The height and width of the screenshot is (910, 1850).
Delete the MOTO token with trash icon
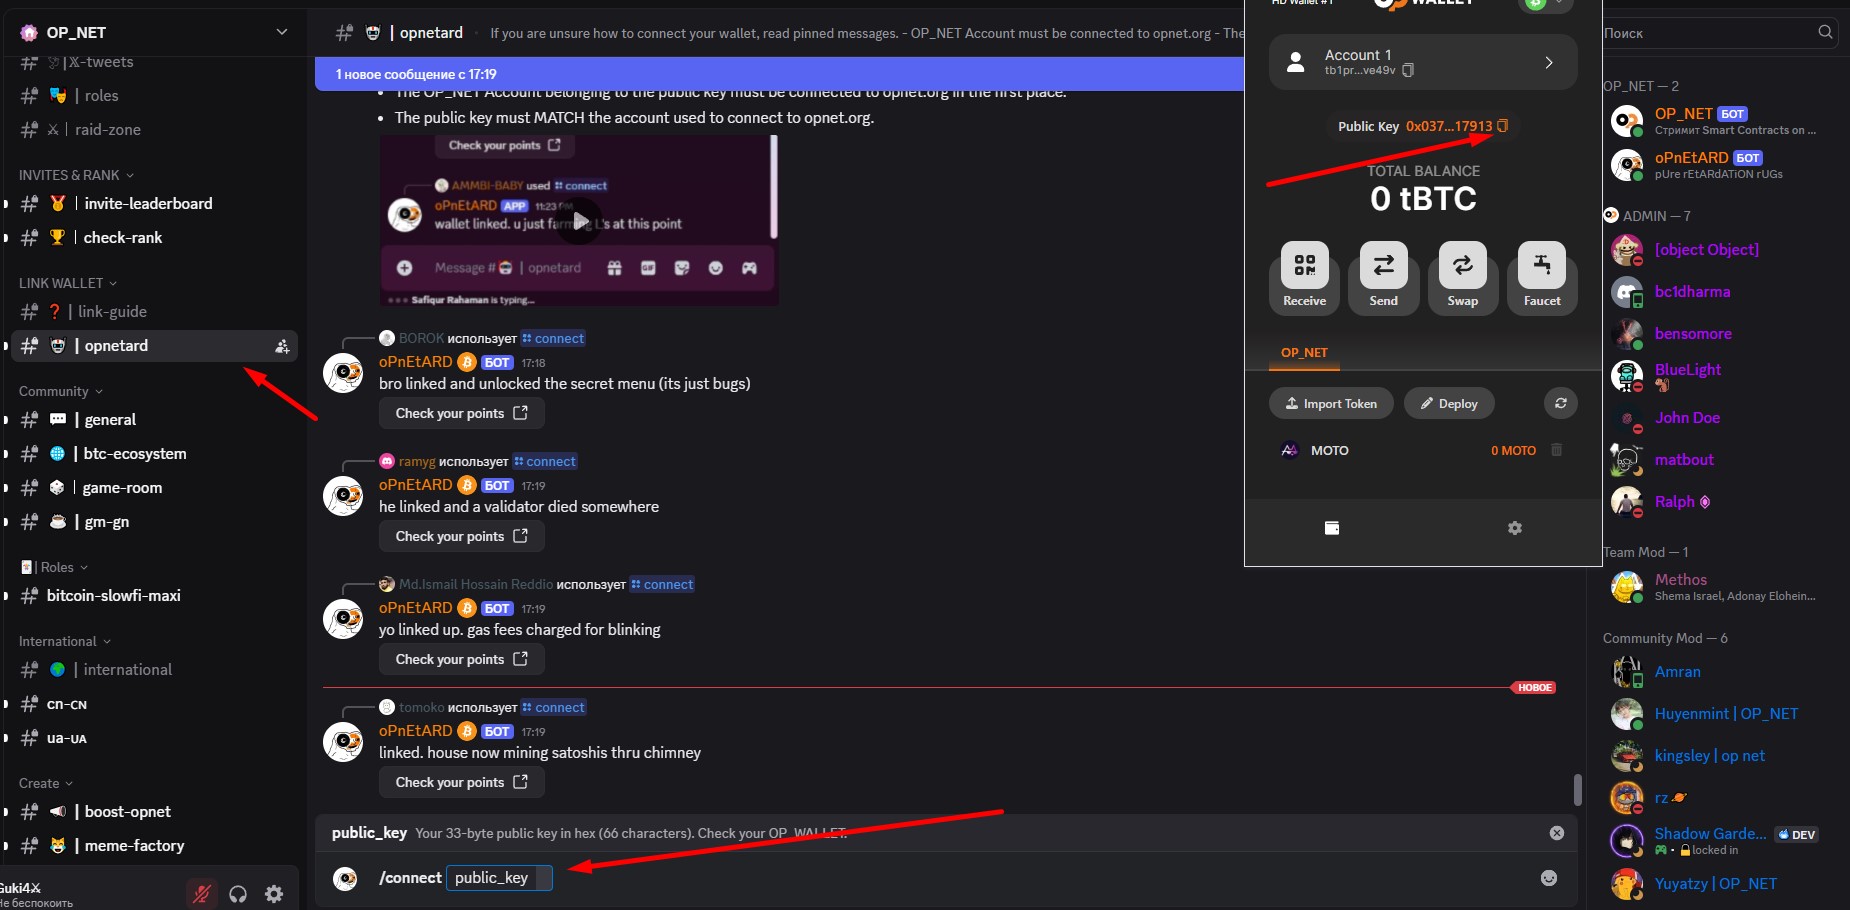(1556, 450)
